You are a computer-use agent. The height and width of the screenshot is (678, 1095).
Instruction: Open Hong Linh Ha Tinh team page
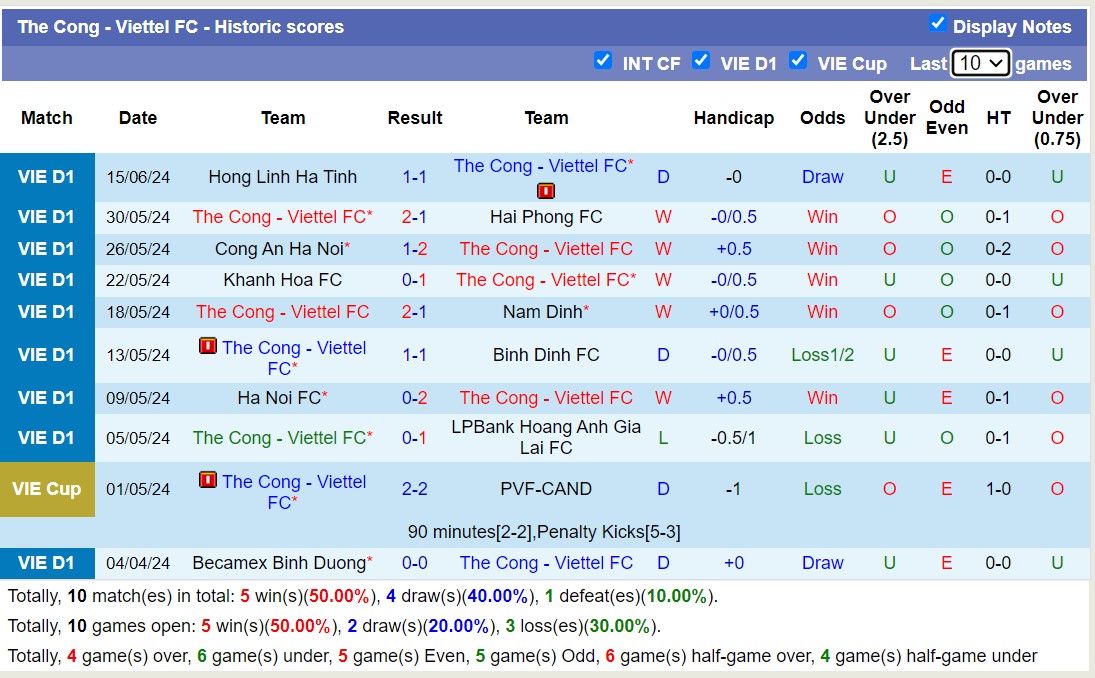point(283,176)
